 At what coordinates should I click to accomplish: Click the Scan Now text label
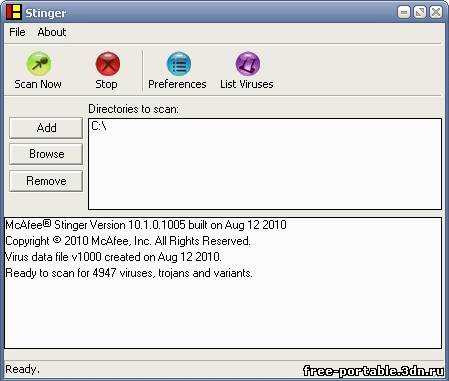coord(38,84)
